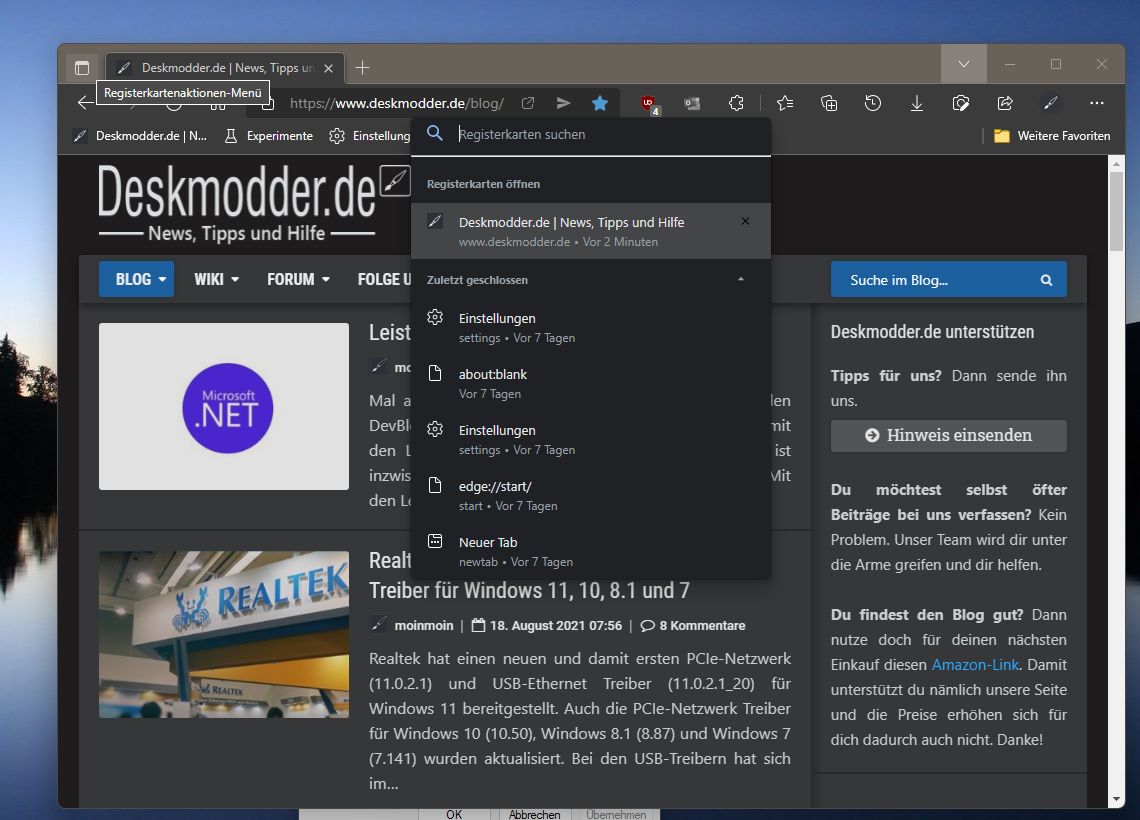This screenshot has width=1140, height=820.
Task: Click the page scrollbar up arrow
Action: [1117, 163]
